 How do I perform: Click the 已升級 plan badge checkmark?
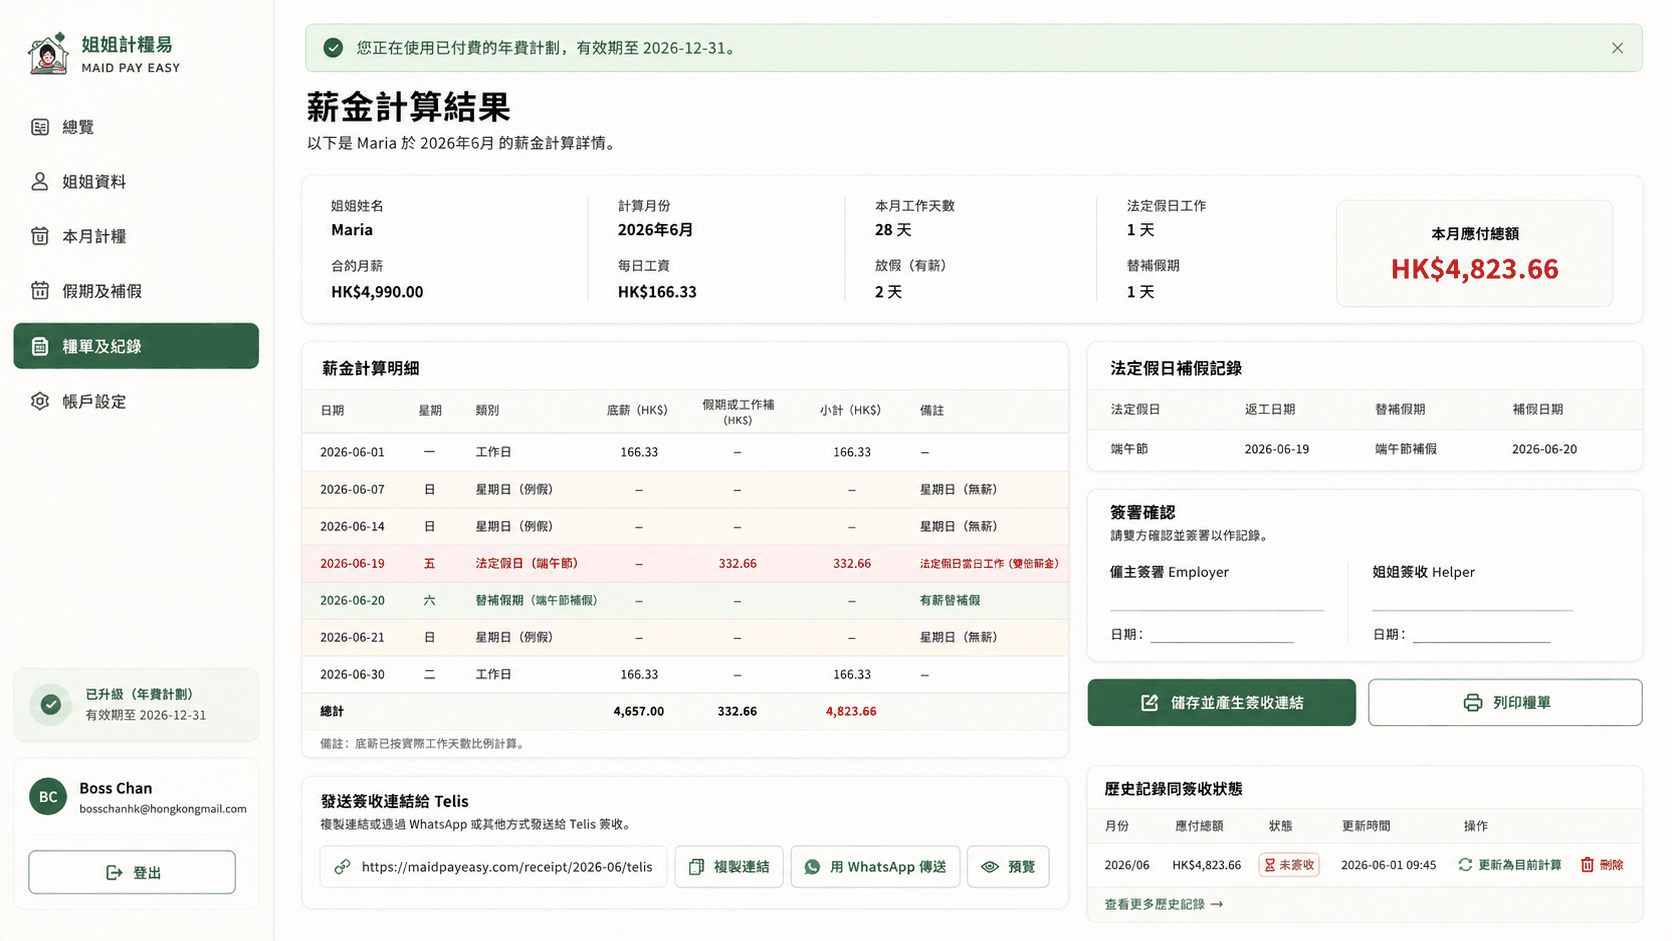click(51, 705)
